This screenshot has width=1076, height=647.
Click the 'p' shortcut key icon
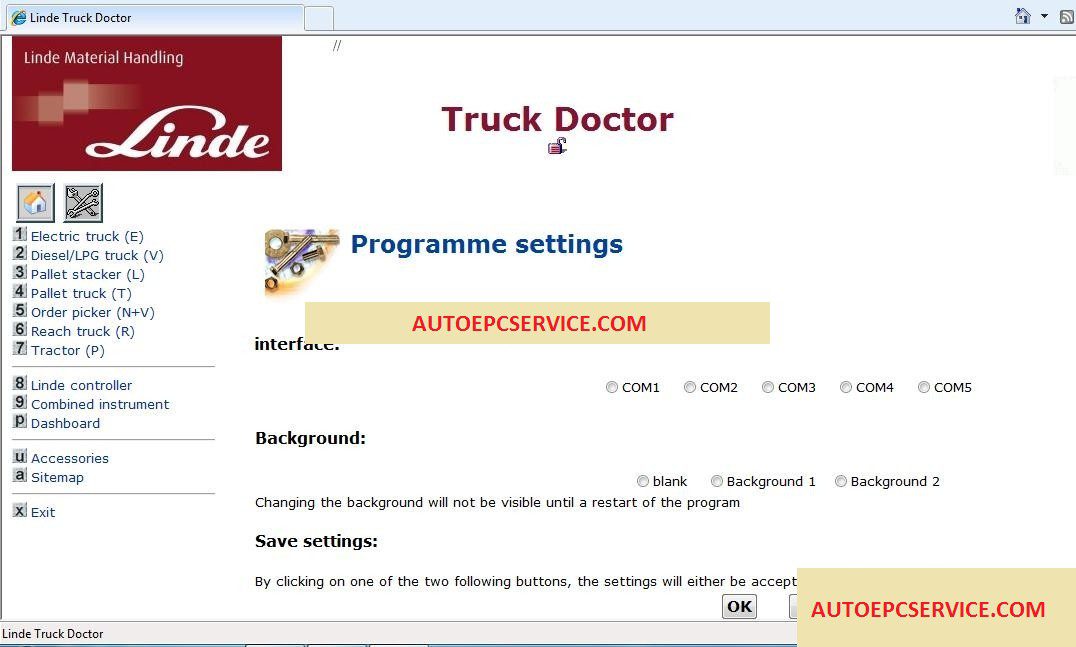[20, 421]
